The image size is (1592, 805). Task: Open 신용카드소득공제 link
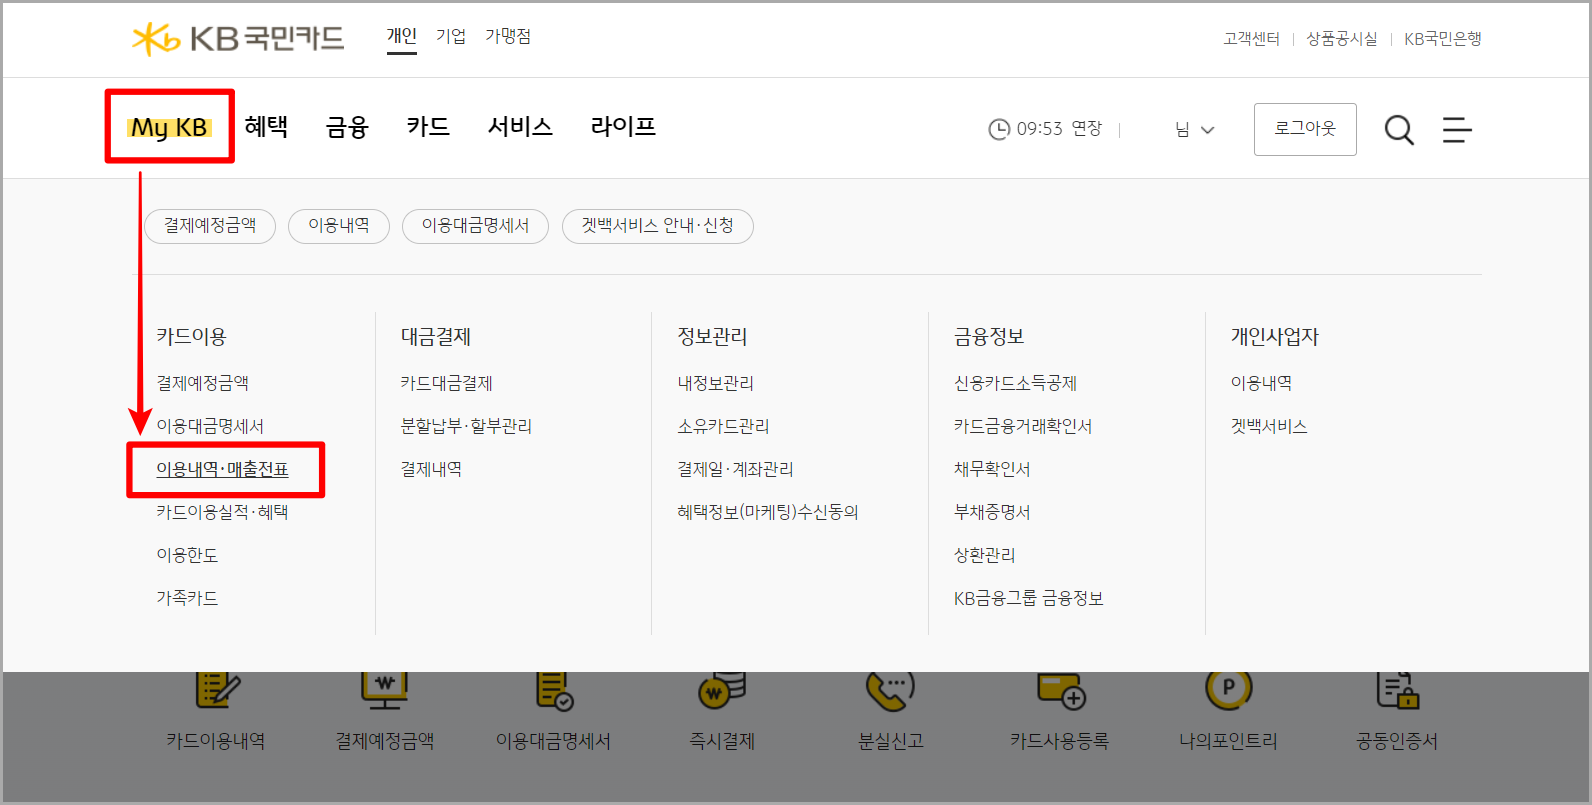point(1016,383)
